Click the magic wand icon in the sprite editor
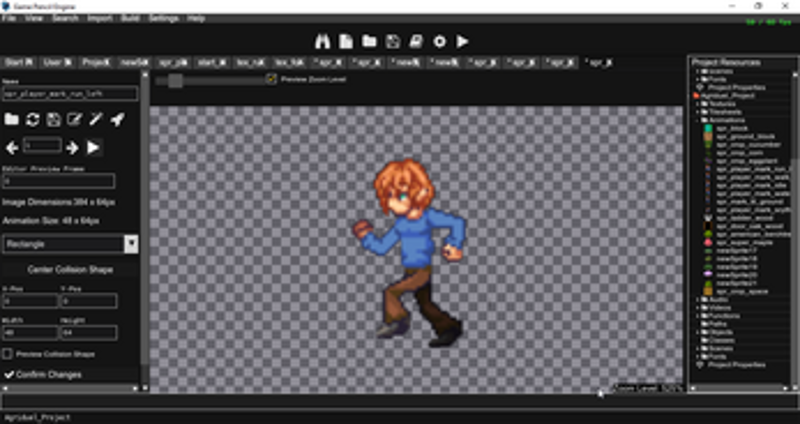The image size is (800, 424). pyautogui.click(x=96, y=120)
